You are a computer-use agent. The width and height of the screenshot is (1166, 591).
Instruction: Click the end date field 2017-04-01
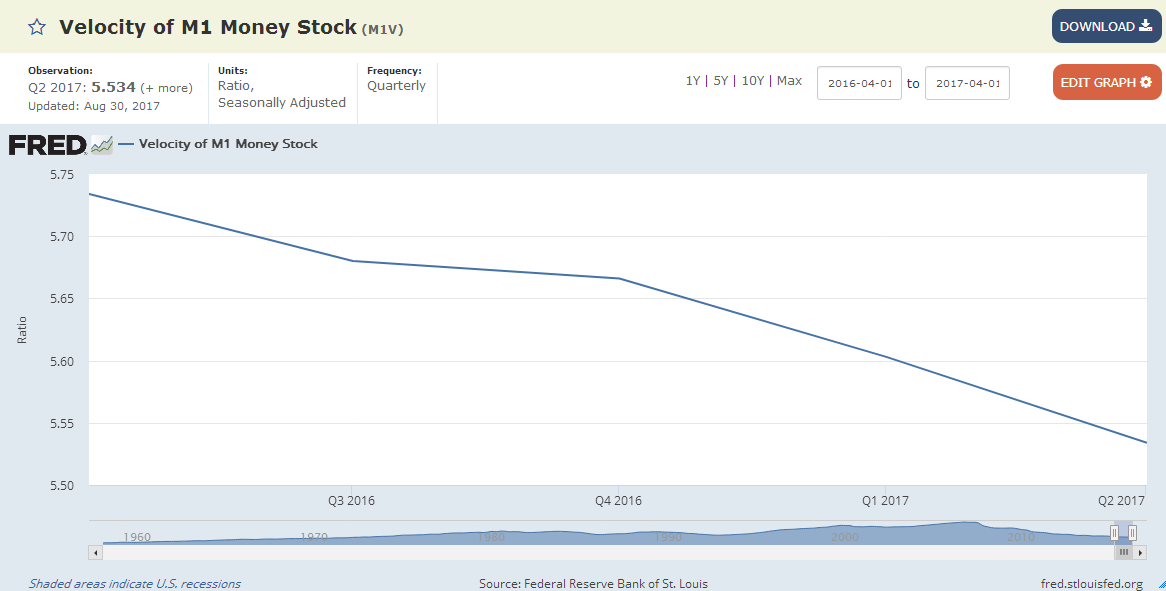967,83
